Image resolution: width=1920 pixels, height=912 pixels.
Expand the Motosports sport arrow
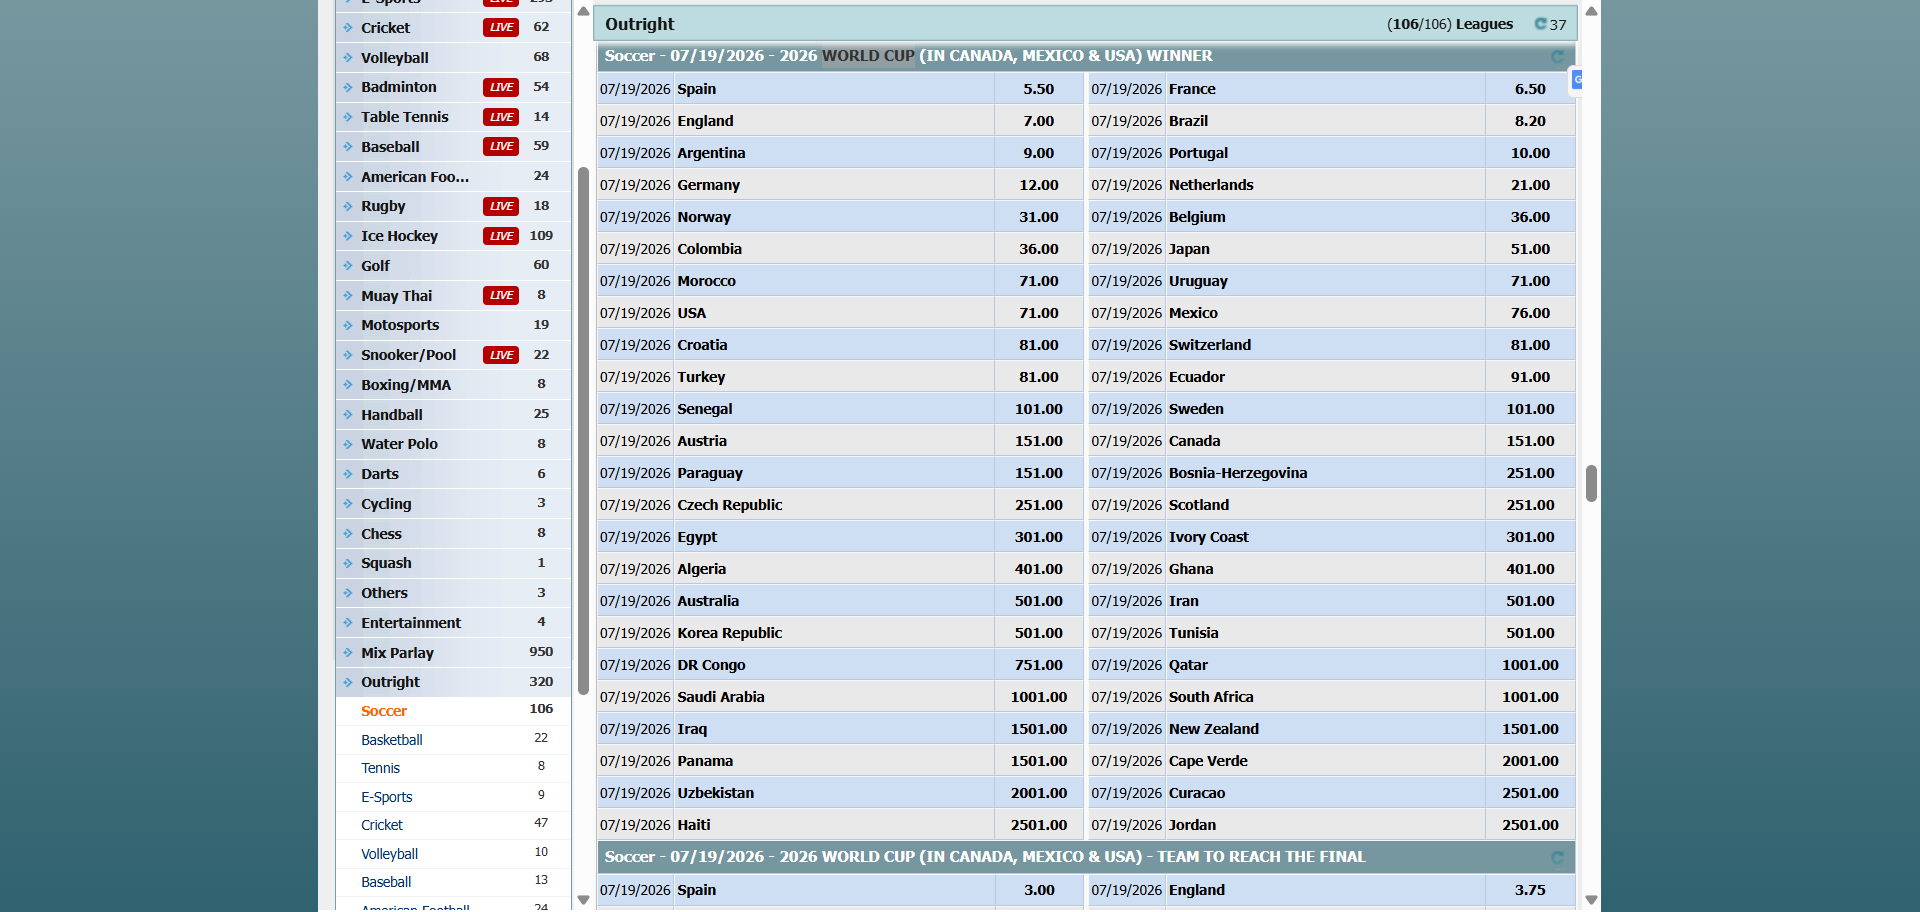pyautogui.click(x=348, y=325)
